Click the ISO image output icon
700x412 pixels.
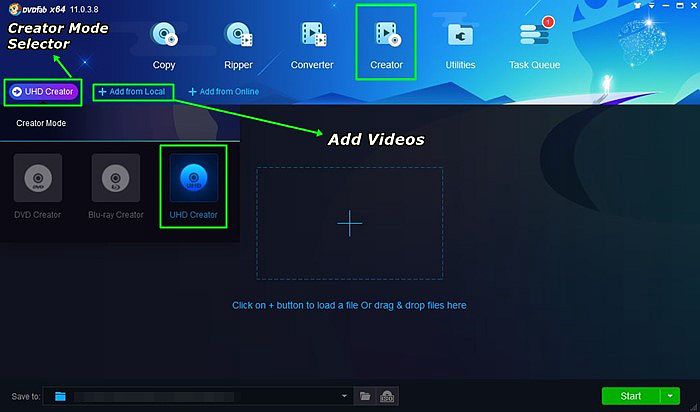click(387, 397)
